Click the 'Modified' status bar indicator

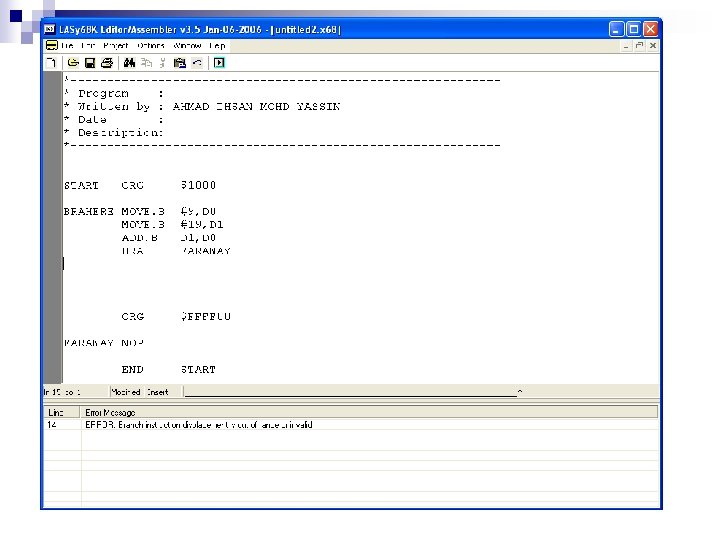pos(126,392)
